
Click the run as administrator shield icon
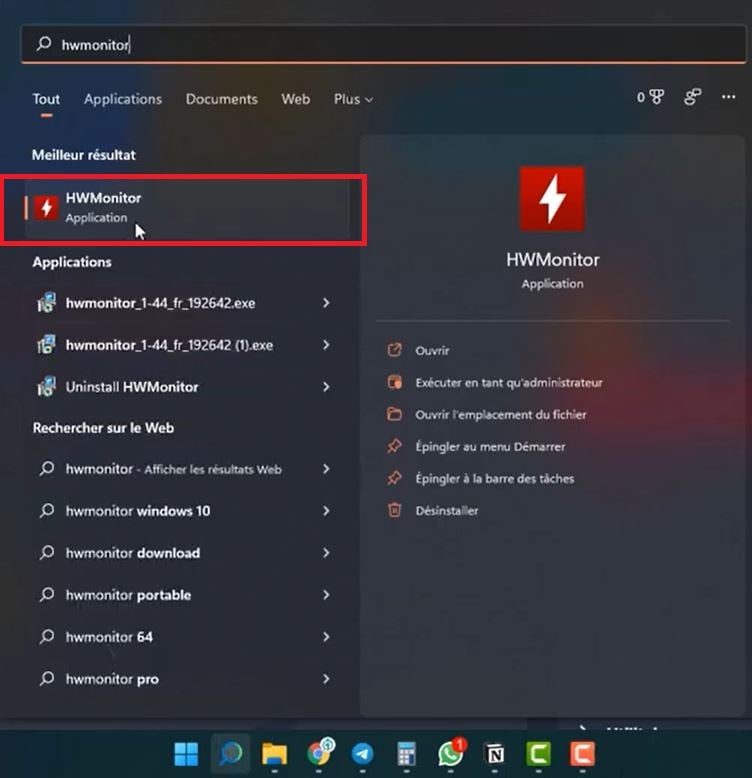point(394,382)
